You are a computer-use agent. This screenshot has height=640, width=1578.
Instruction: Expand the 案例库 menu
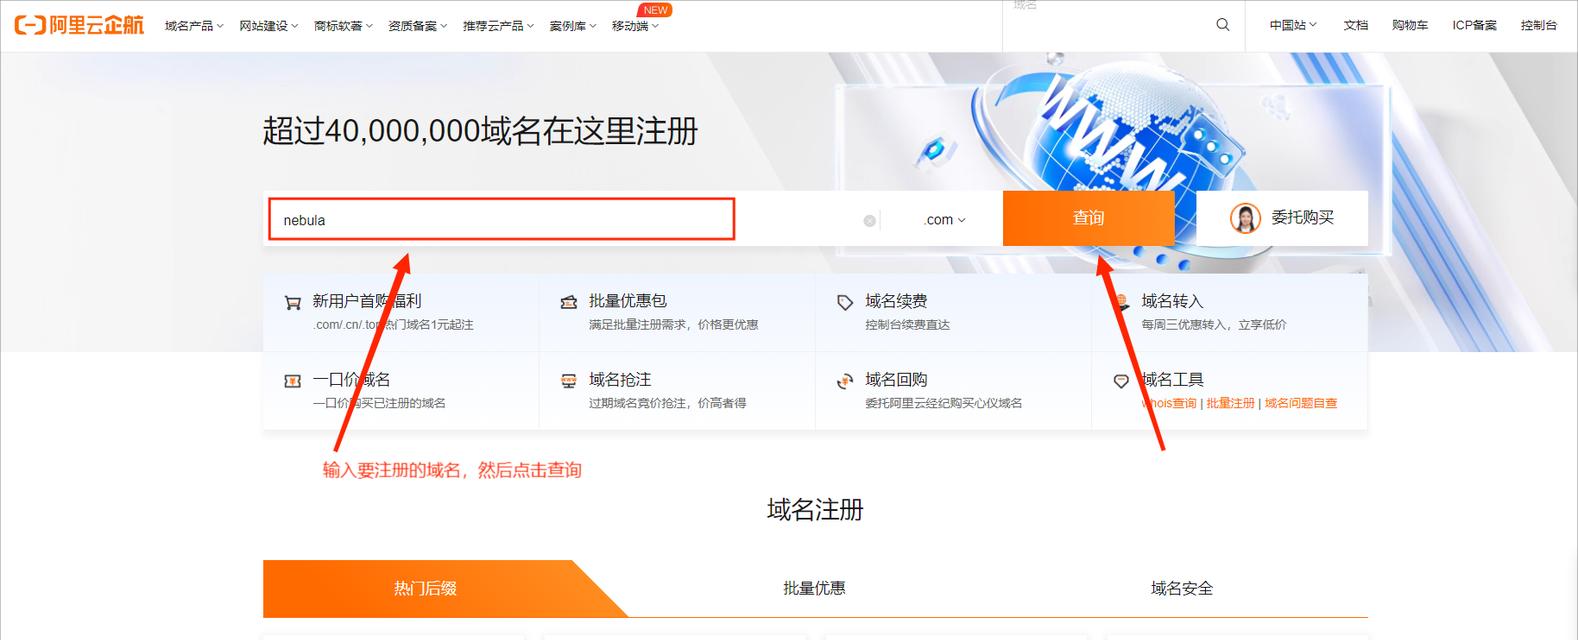tap(573, 26)
